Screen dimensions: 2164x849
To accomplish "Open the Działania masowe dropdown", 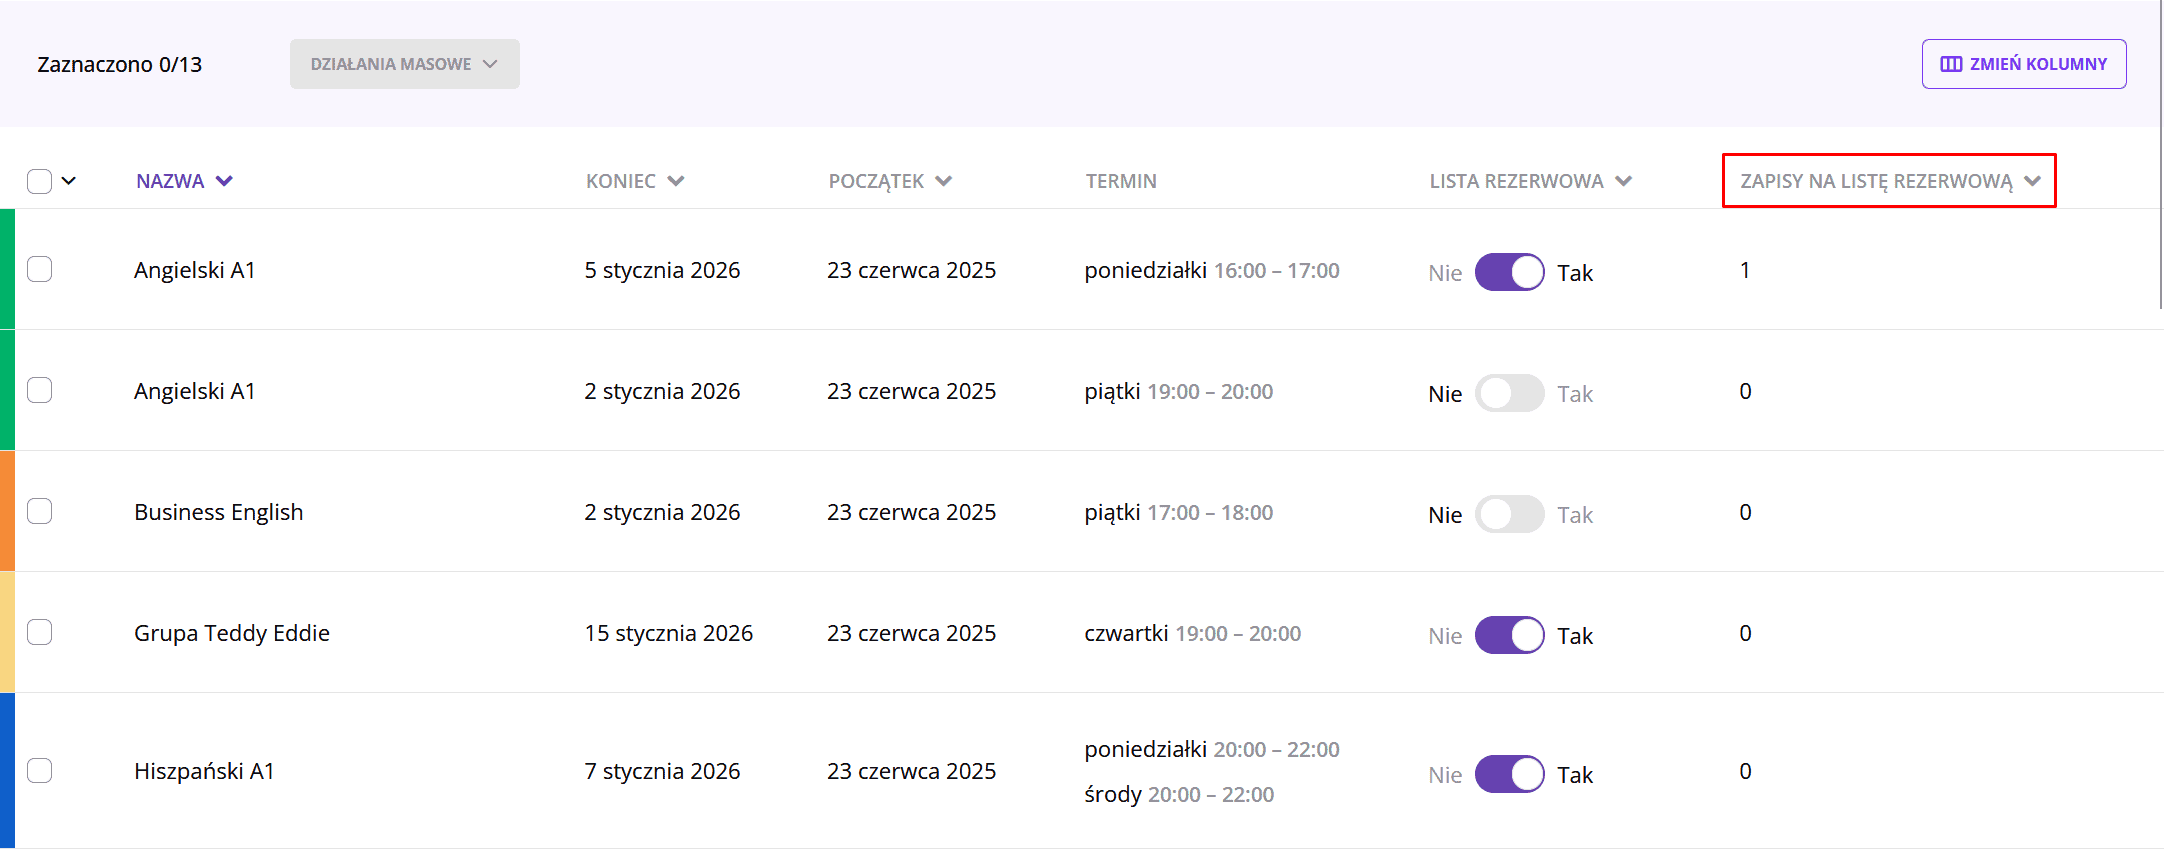I will click(404, 64).
